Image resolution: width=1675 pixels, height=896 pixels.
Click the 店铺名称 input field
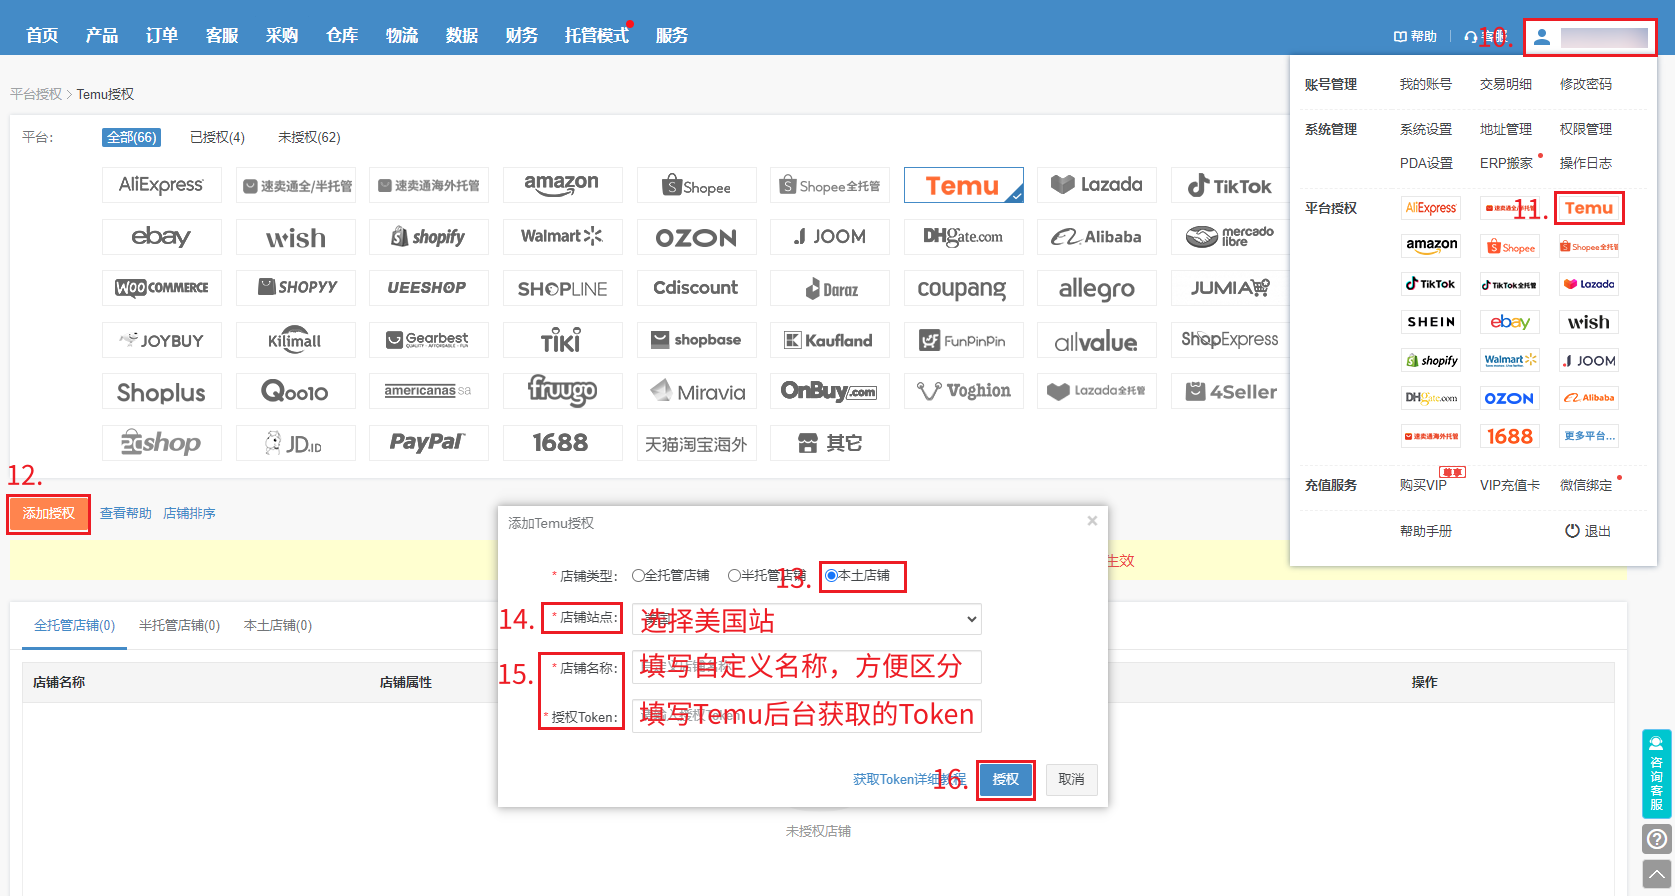pyautogui.click(x=807, y=667)
